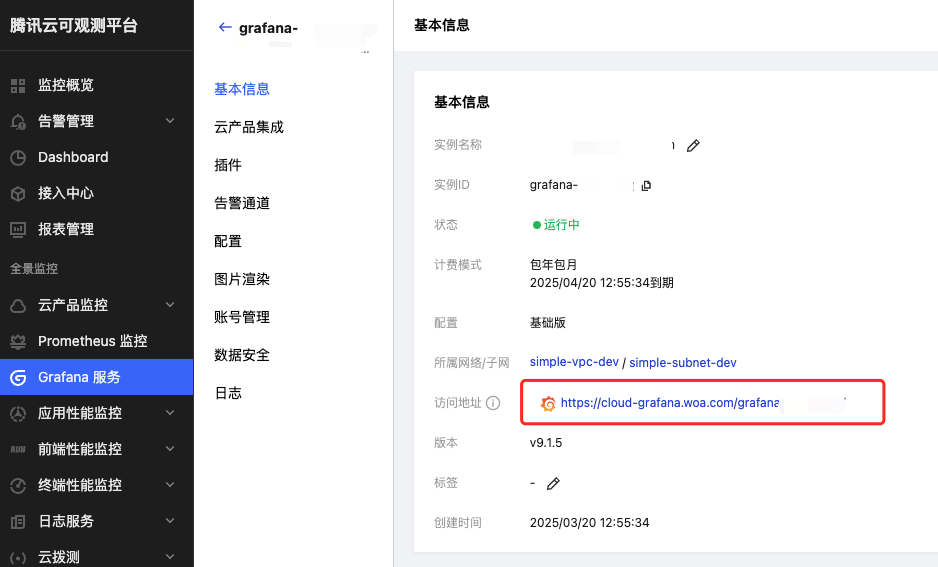Click the 报表管理 monitor icon
The height and width of the screenshot is (567, 938).
[x=18, y=229]
